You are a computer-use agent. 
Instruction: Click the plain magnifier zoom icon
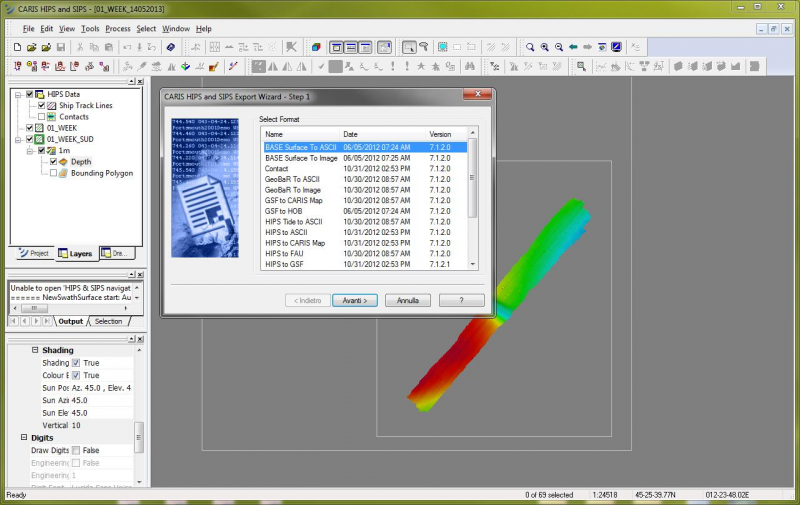530,47
